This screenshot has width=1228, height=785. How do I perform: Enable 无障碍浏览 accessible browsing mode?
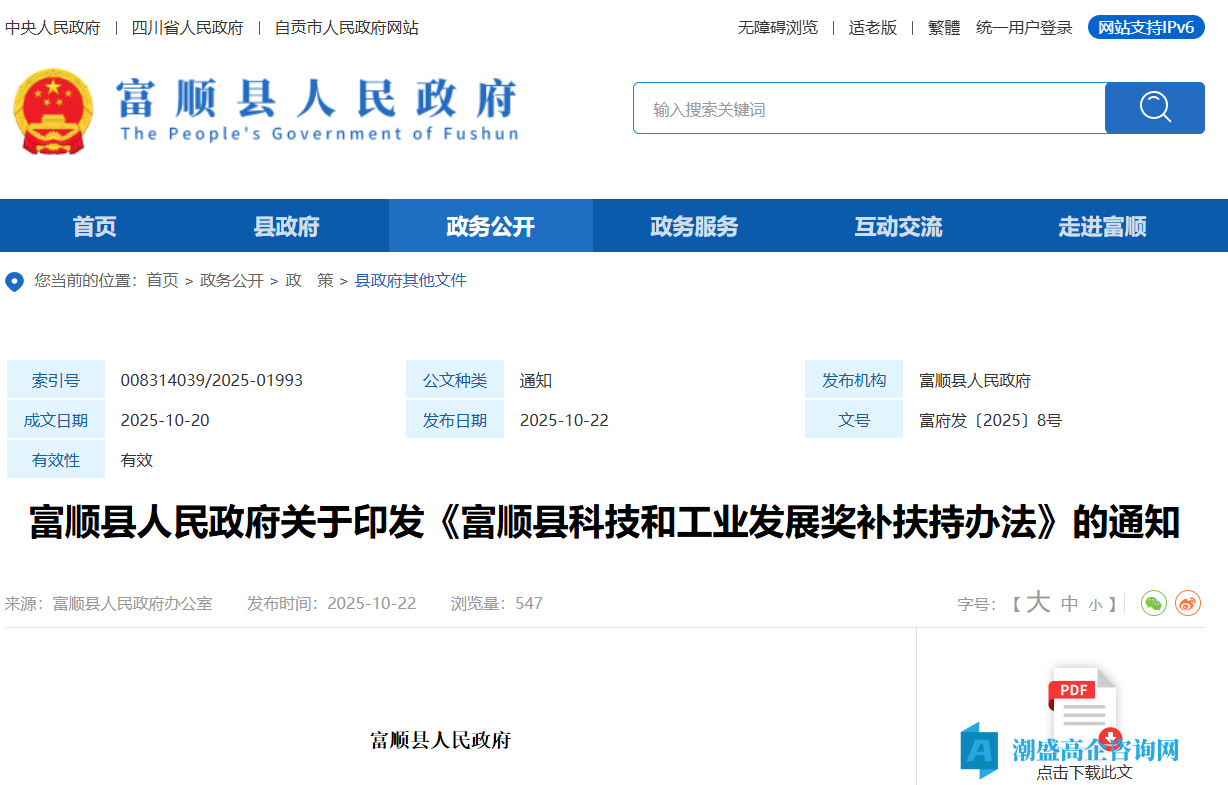(775, 28)
